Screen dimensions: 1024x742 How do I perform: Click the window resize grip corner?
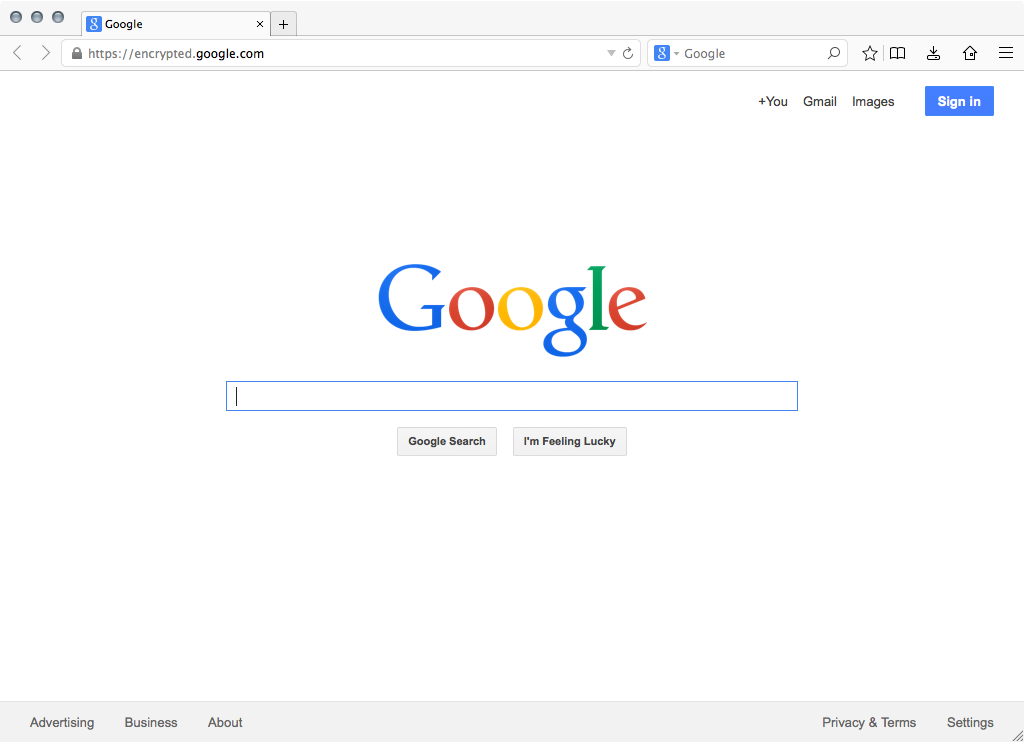(x=1017, y=735)
